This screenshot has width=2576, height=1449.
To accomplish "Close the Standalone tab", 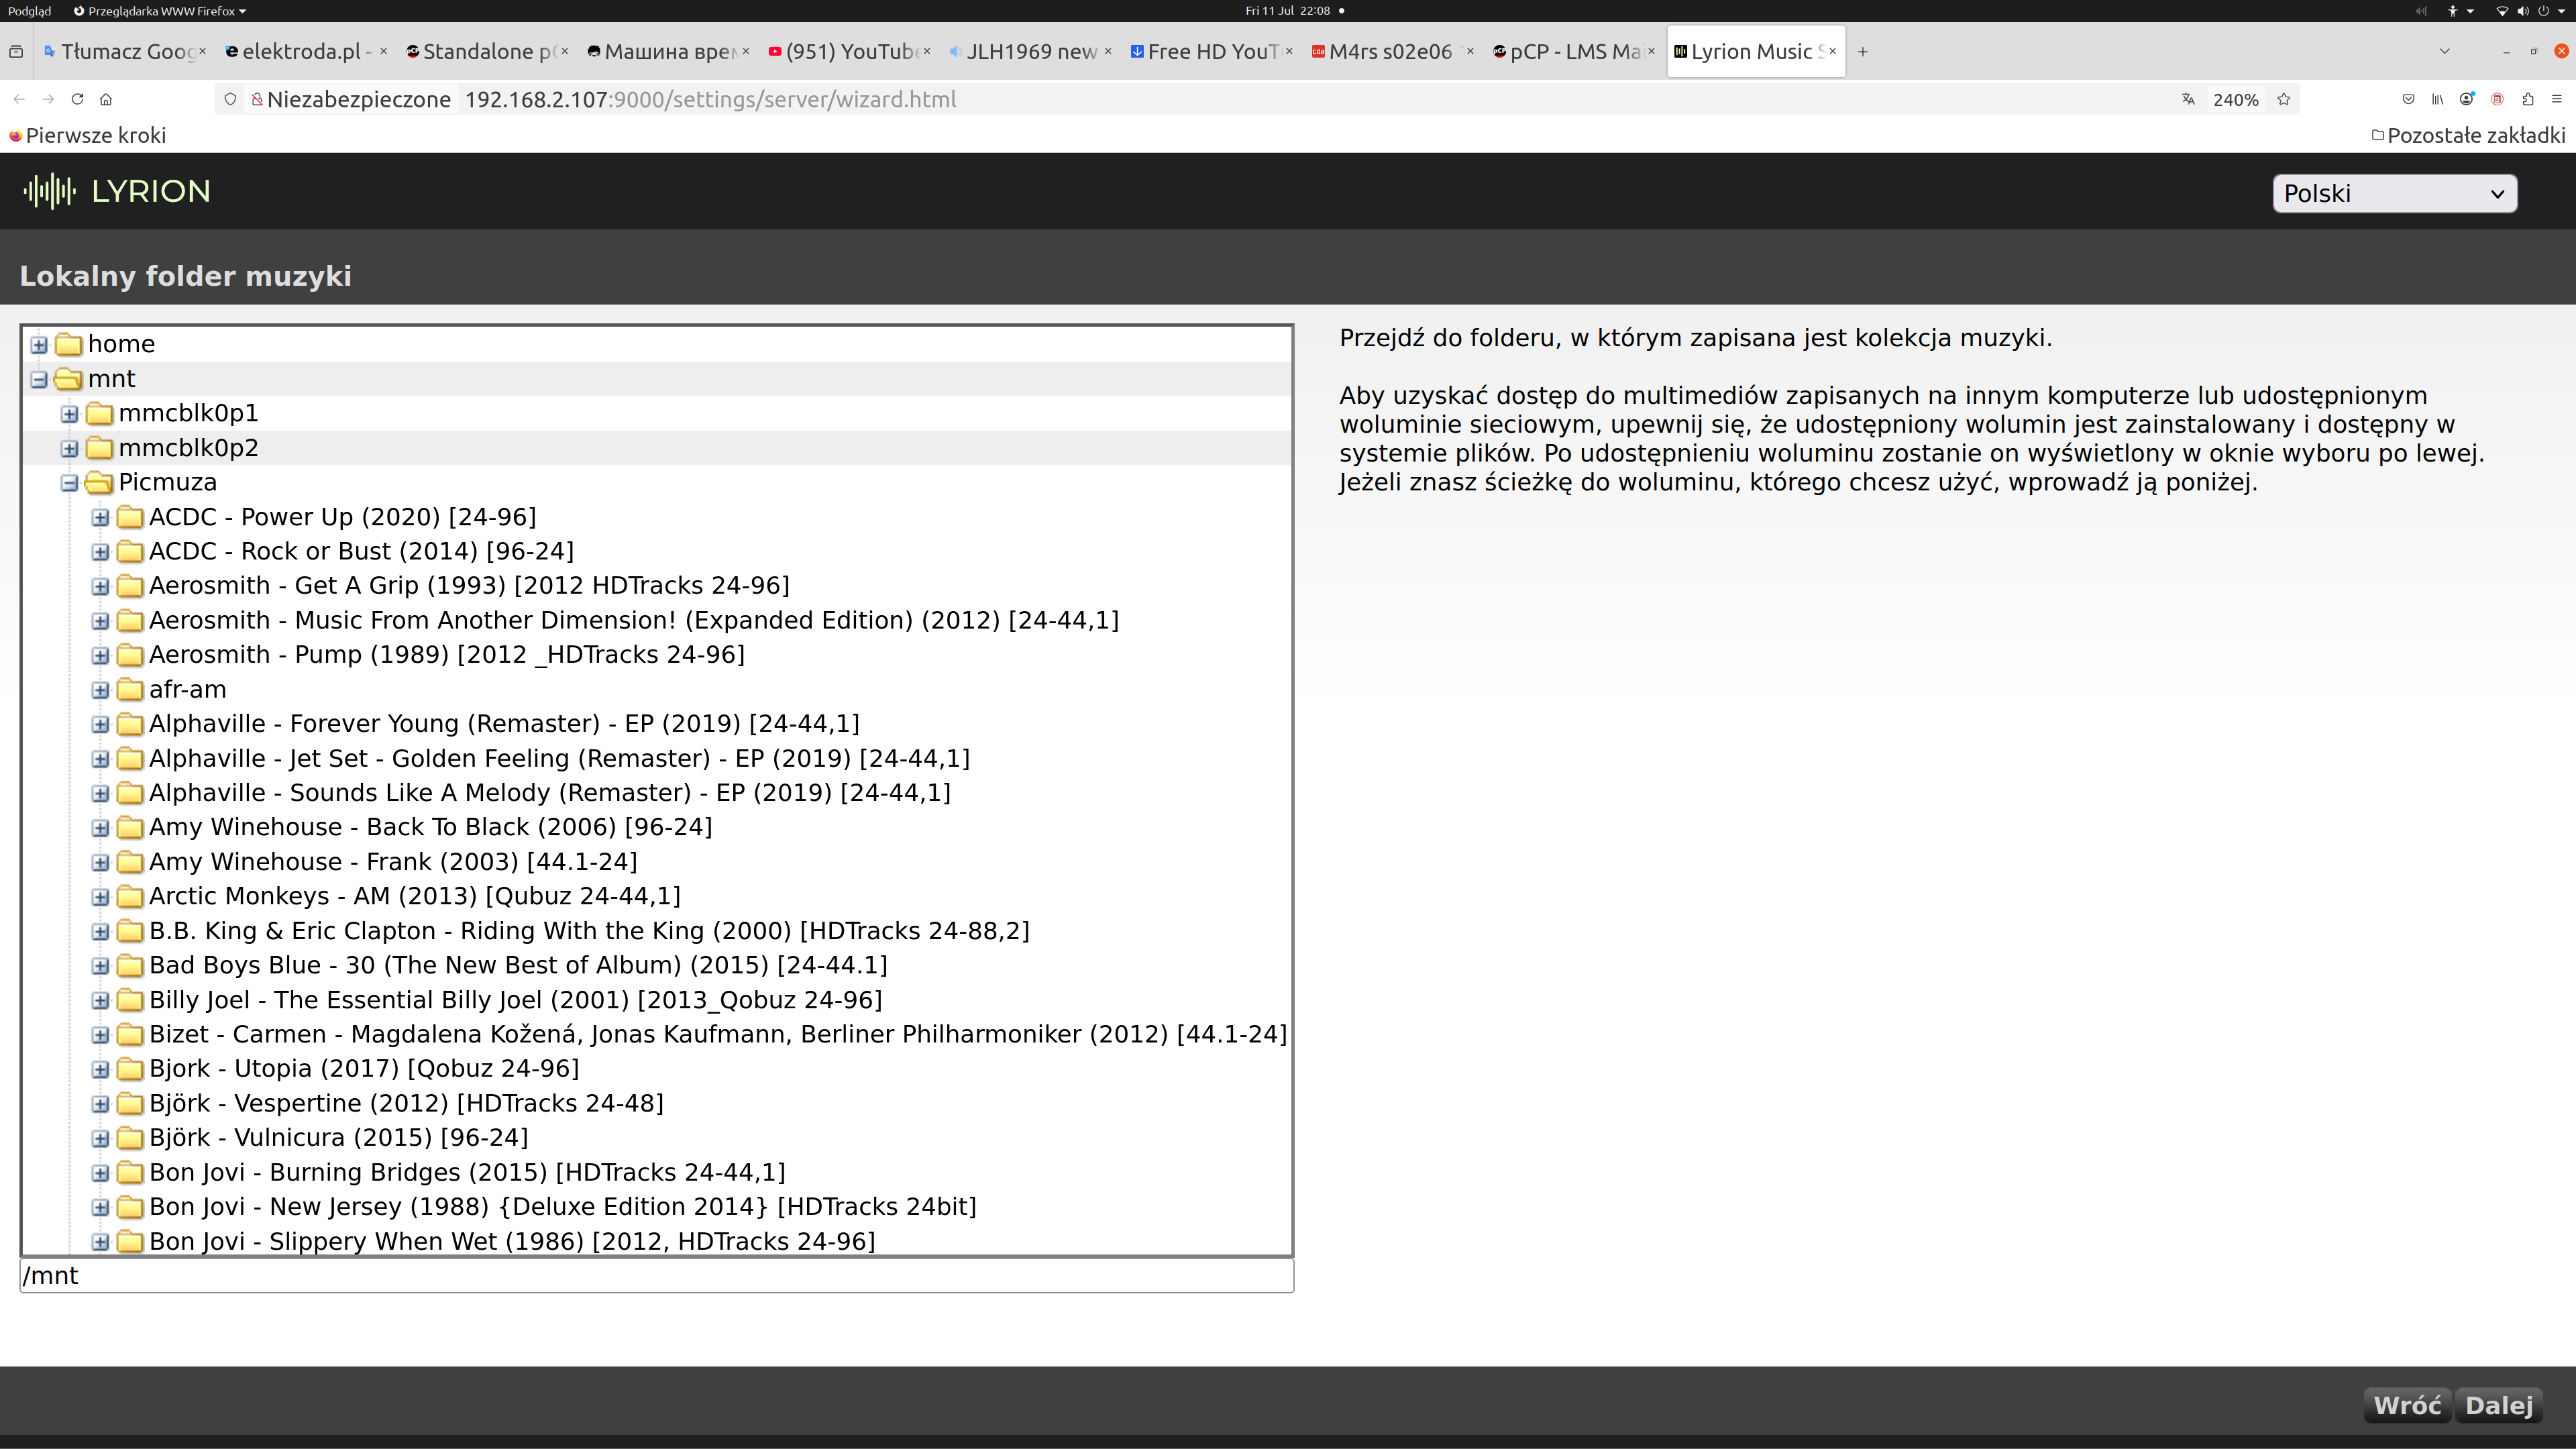I will point(565,51).
